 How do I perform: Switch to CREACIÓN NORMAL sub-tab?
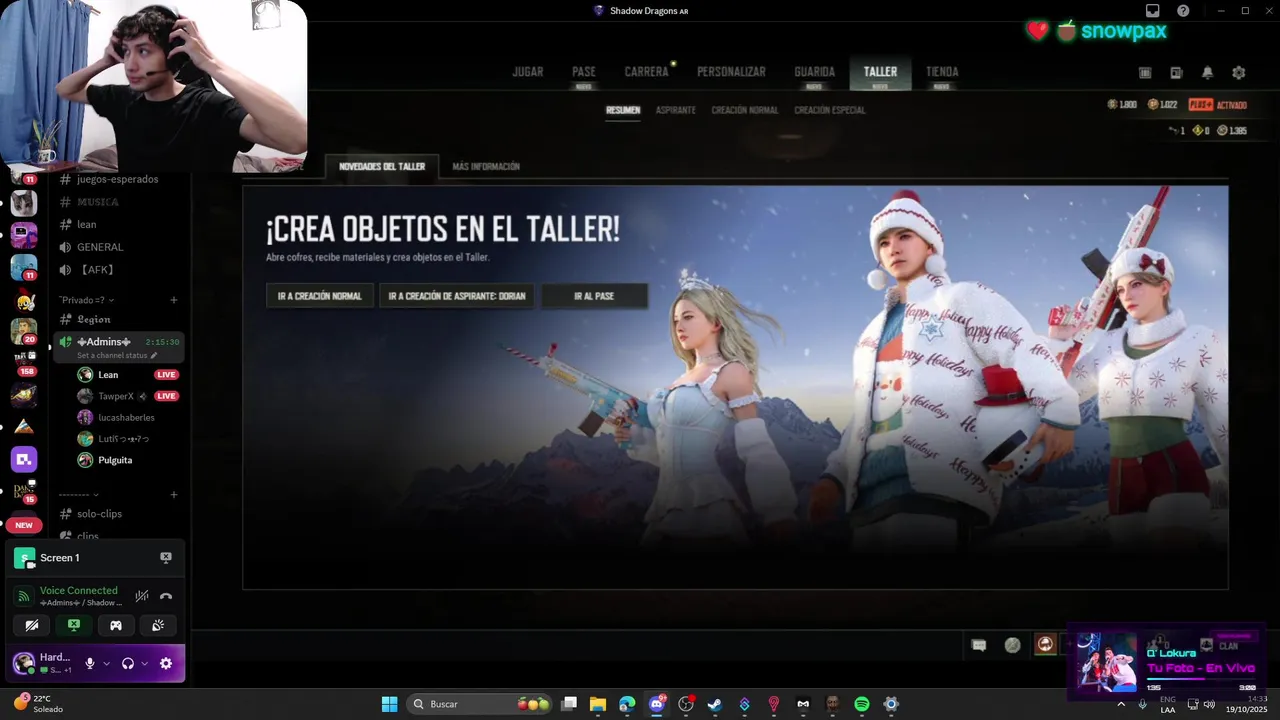point(745,110)
